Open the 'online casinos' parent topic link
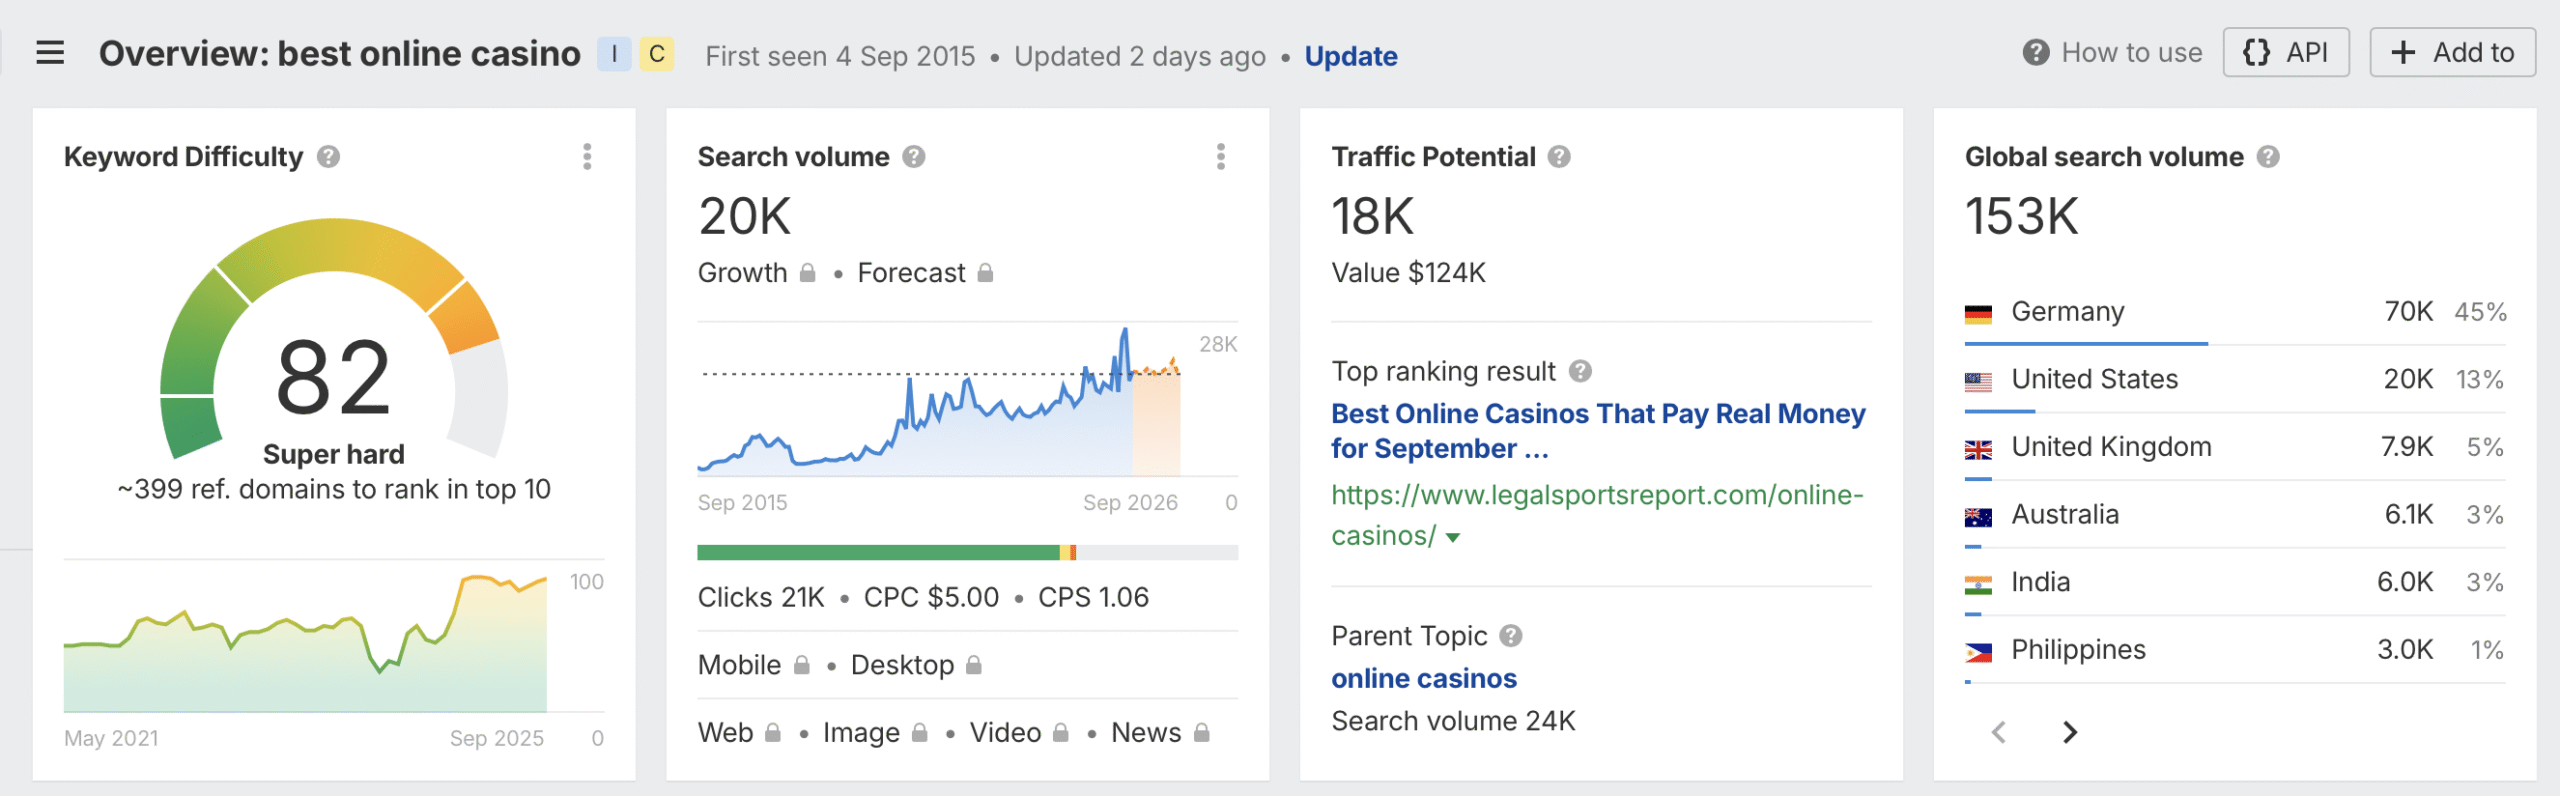This screenshot has width=2560, height=796. click(1423, 679)
